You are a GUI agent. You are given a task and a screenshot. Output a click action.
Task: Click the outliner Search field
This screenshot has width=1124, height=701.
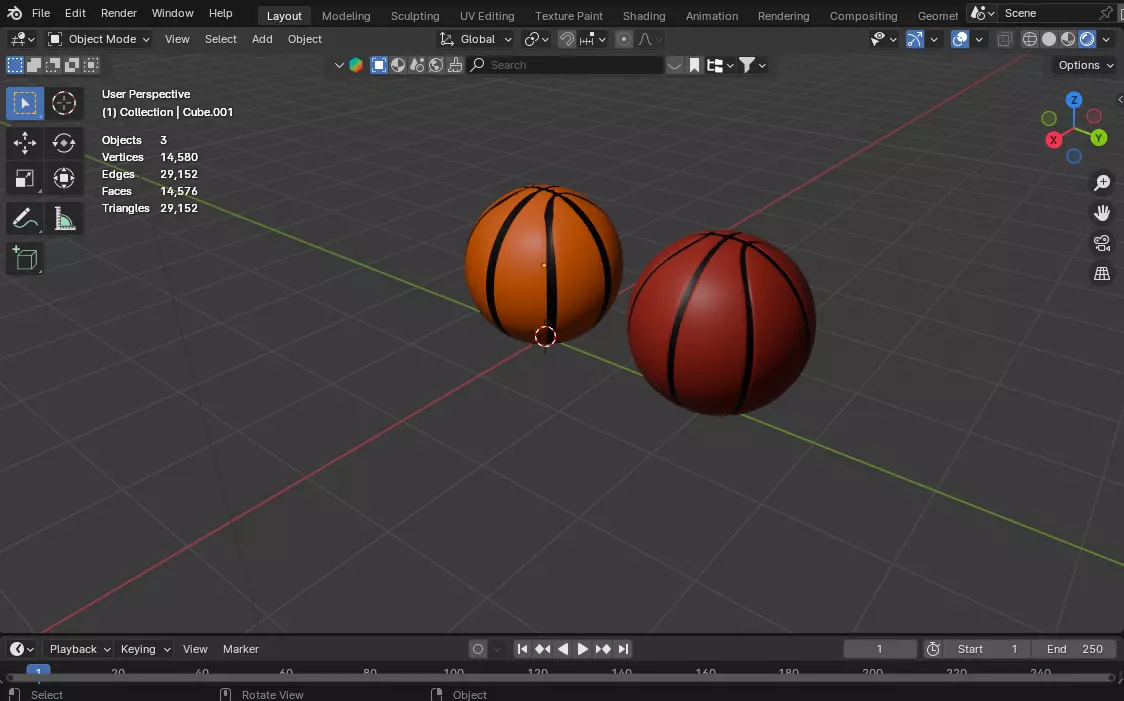pyautogui.click(x=565, y=65)
